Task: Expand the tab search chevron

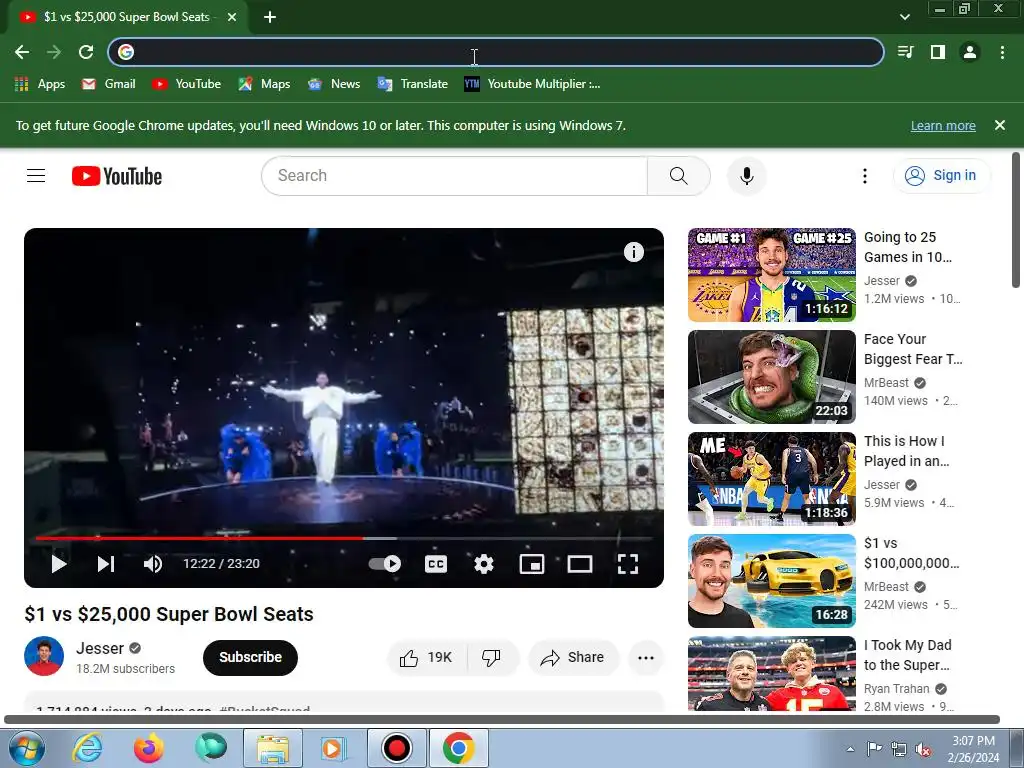Action: coord(904,18)
